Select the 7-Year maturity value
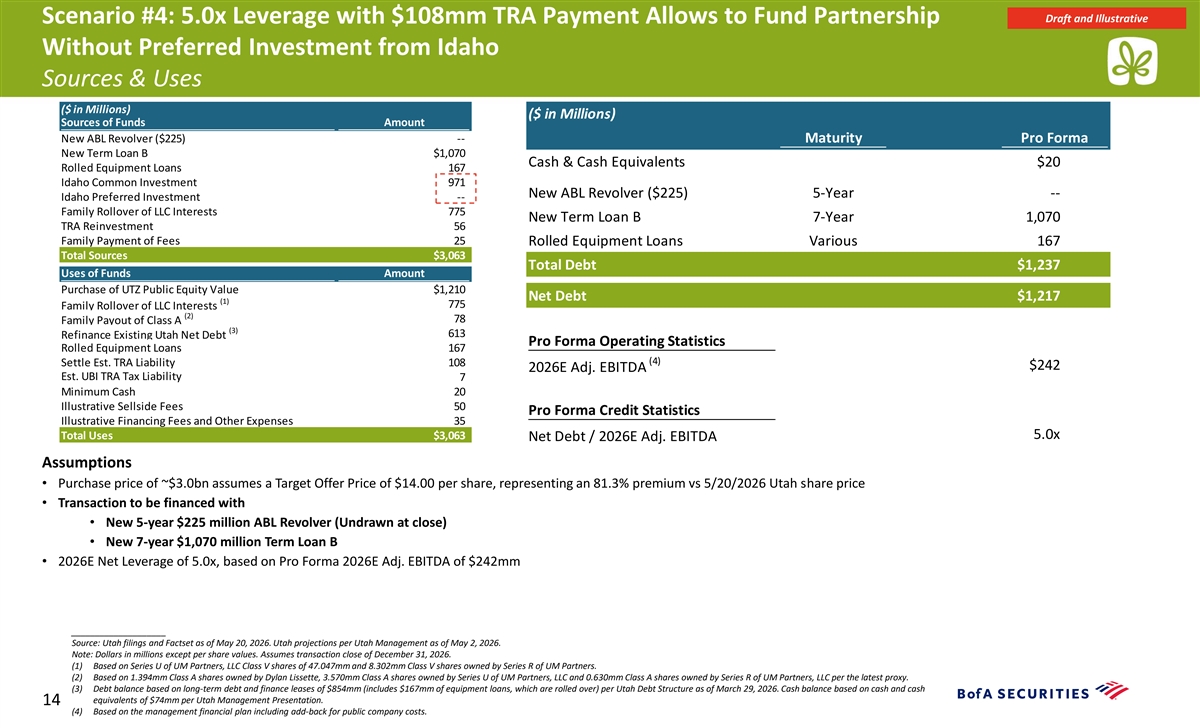1200x728 pixels. (x=833, y=217)
